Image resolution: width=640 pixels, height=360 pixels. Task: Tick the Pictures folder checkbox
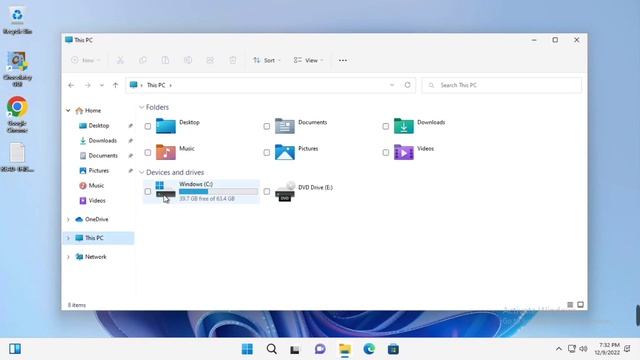click(x=267, y=153)
